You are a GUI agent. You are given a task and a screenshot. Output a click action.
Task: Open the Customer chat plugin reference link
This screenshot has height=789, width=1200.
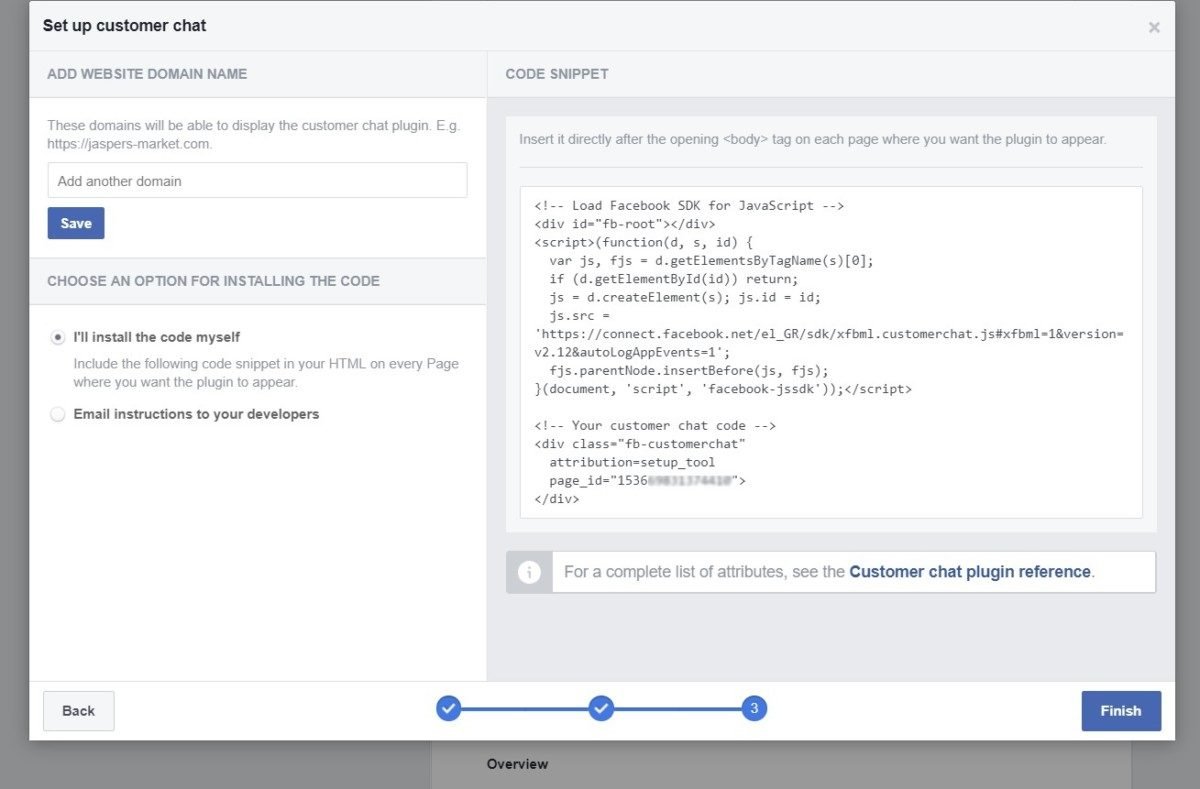[970, 572]
